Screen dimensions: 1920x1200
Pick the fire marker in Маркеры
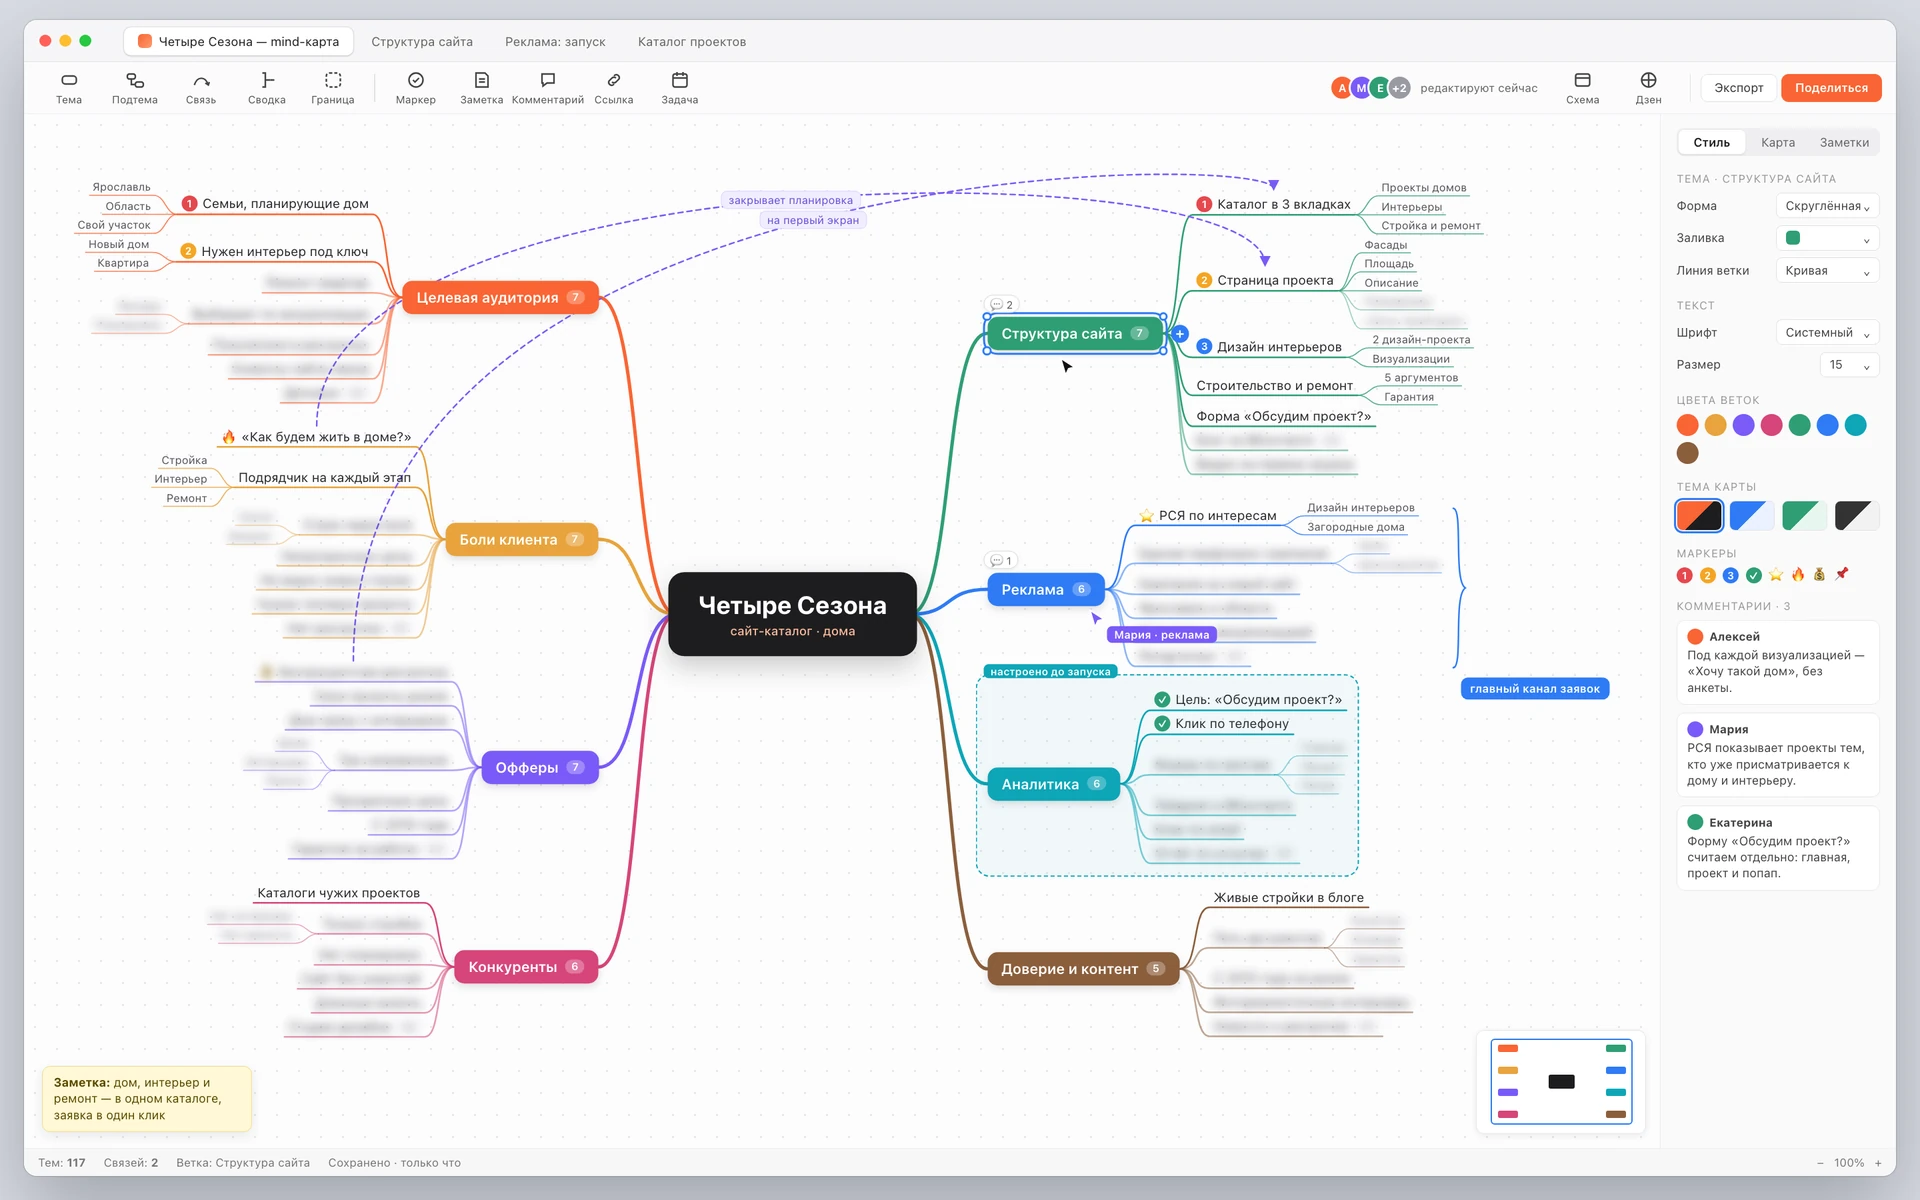coord(1798,575)
